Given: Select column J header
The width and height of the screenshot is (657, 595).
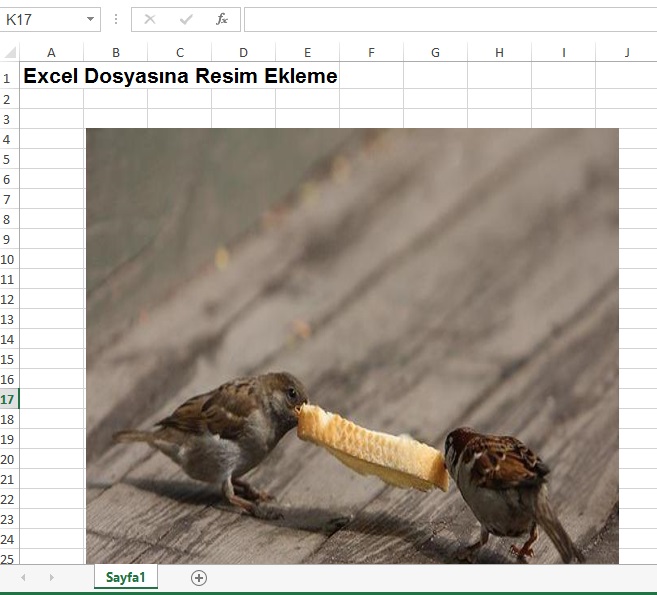Looking at the screenshot, I should point(626,52).
